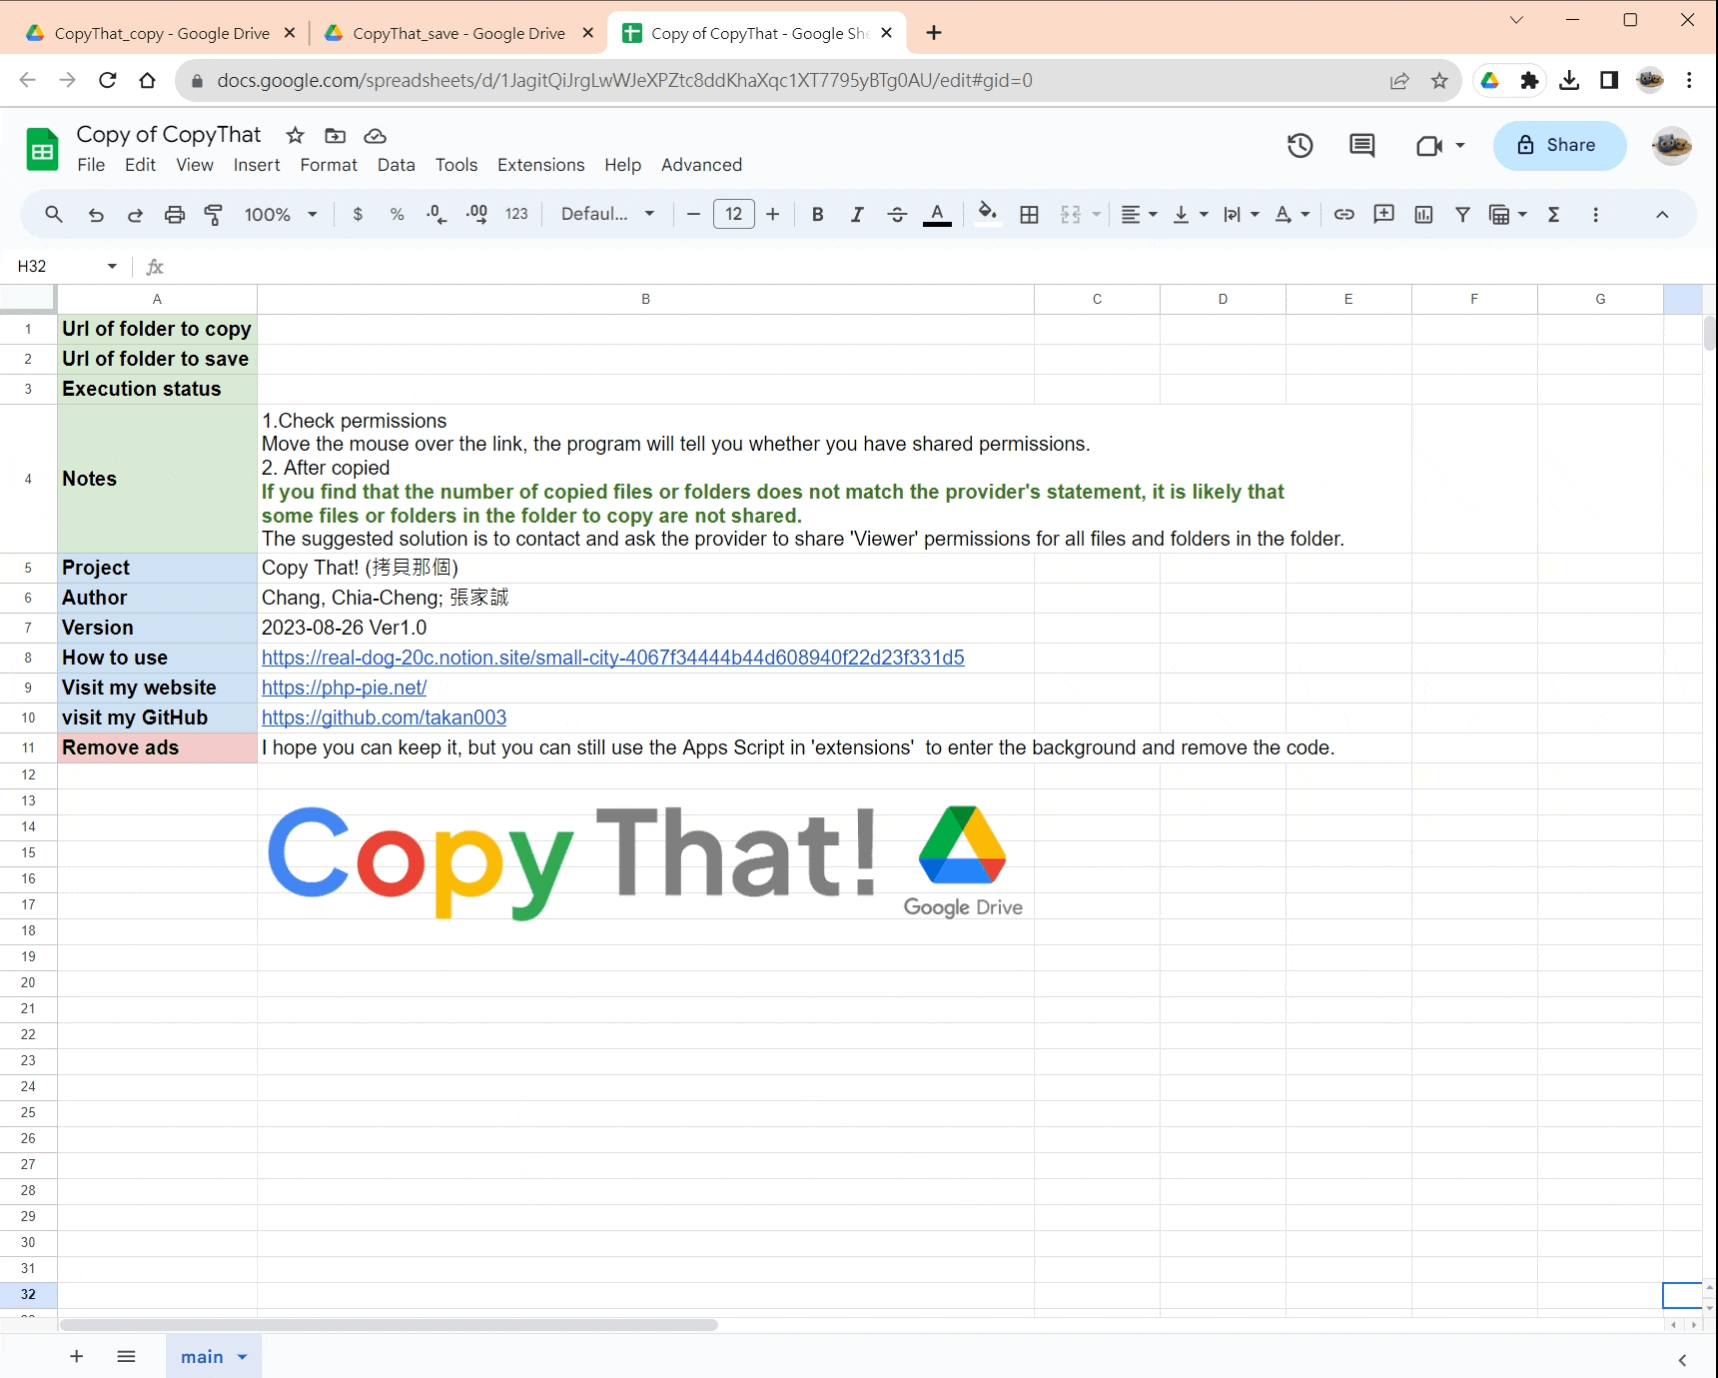Open the Sheets home icon
The height and width of the screenshot is (1378, 1718).
click(x=42, y=150)
